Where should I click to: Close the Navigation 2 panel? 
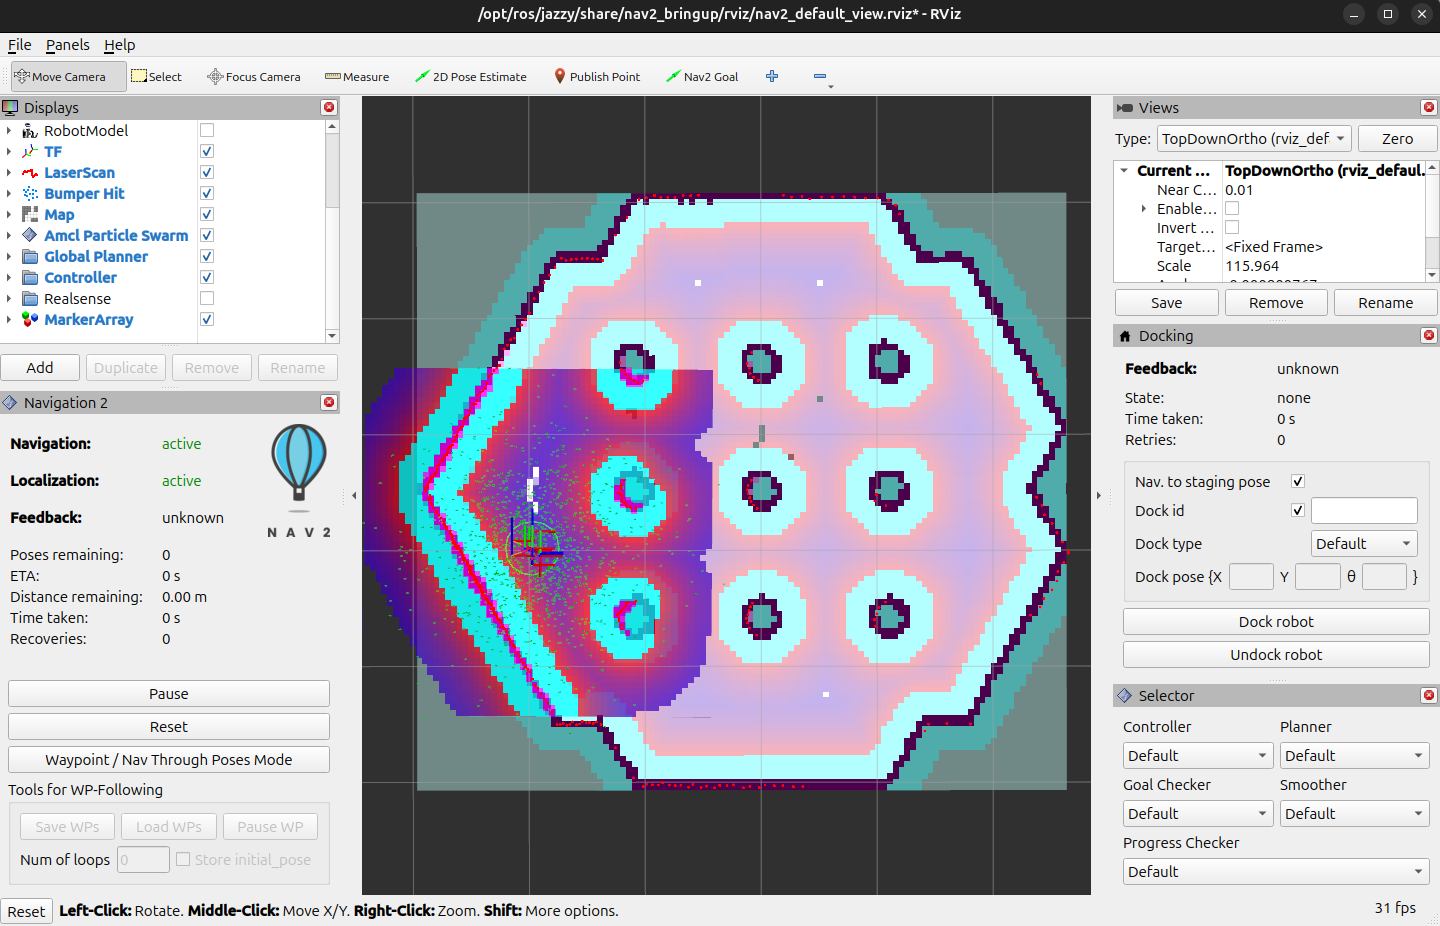click(329, 402)
